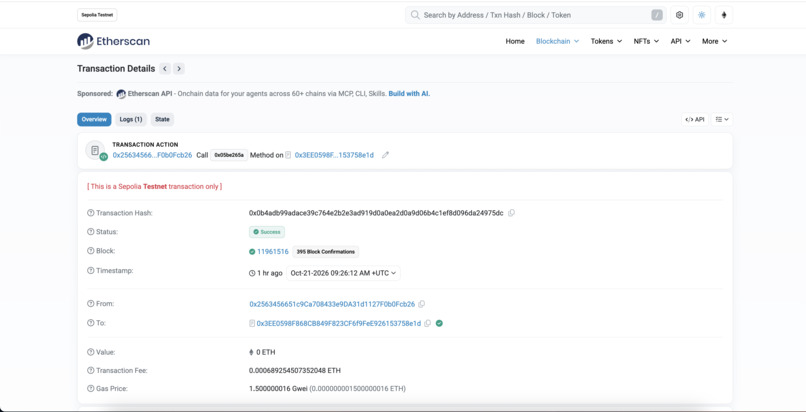Image resolution: width=806 pixels, height=412 pixels.
Task: Go to the Home page
Action: 515,41
